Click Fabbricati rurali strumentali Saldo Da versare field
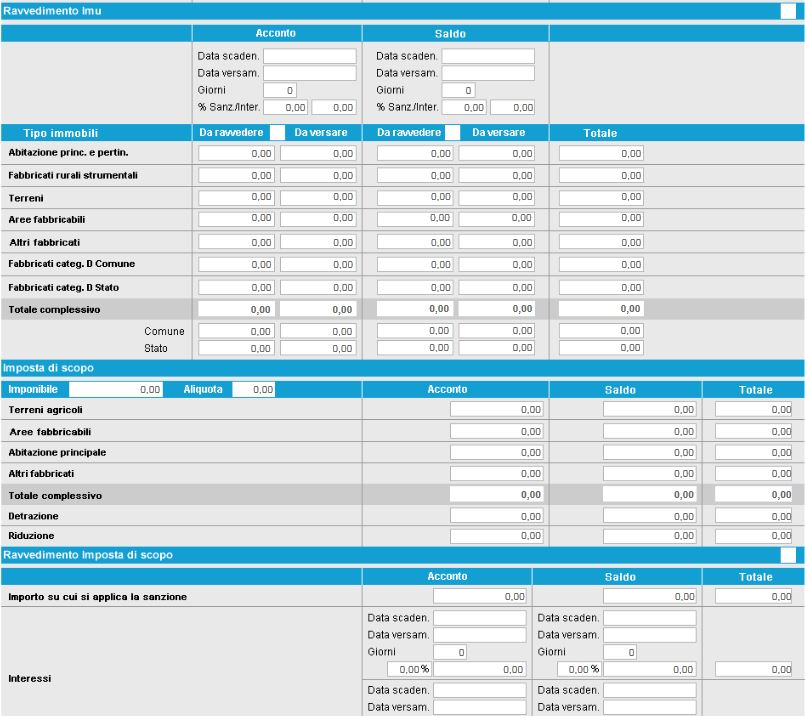This screenshot has height=716, width=805. [x=496, y=175]
